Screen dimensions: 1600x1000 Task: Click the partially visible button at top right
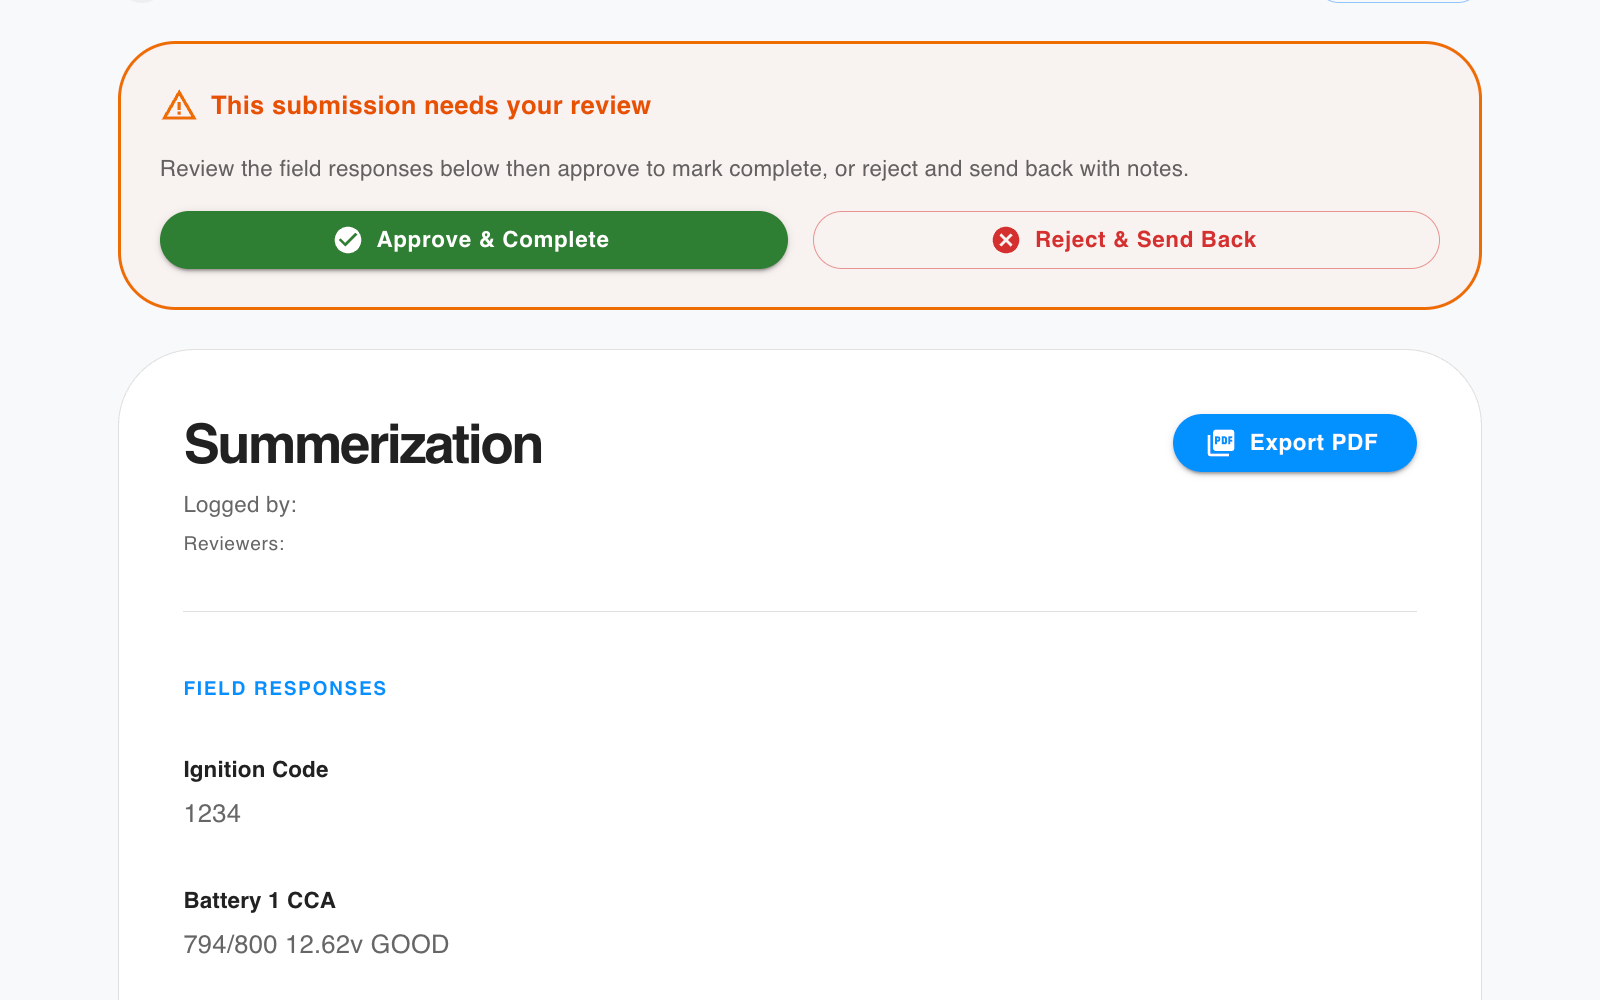pos(1397,4)
